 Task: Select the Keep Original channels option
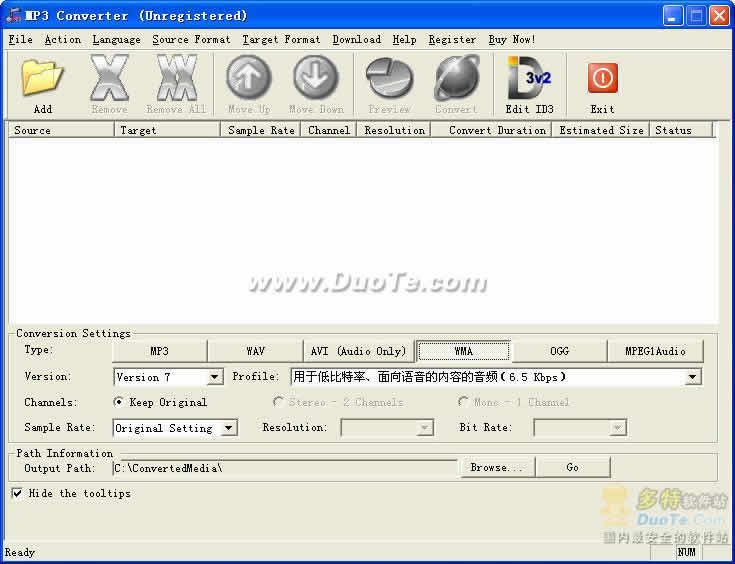click(x=119, y=402)
